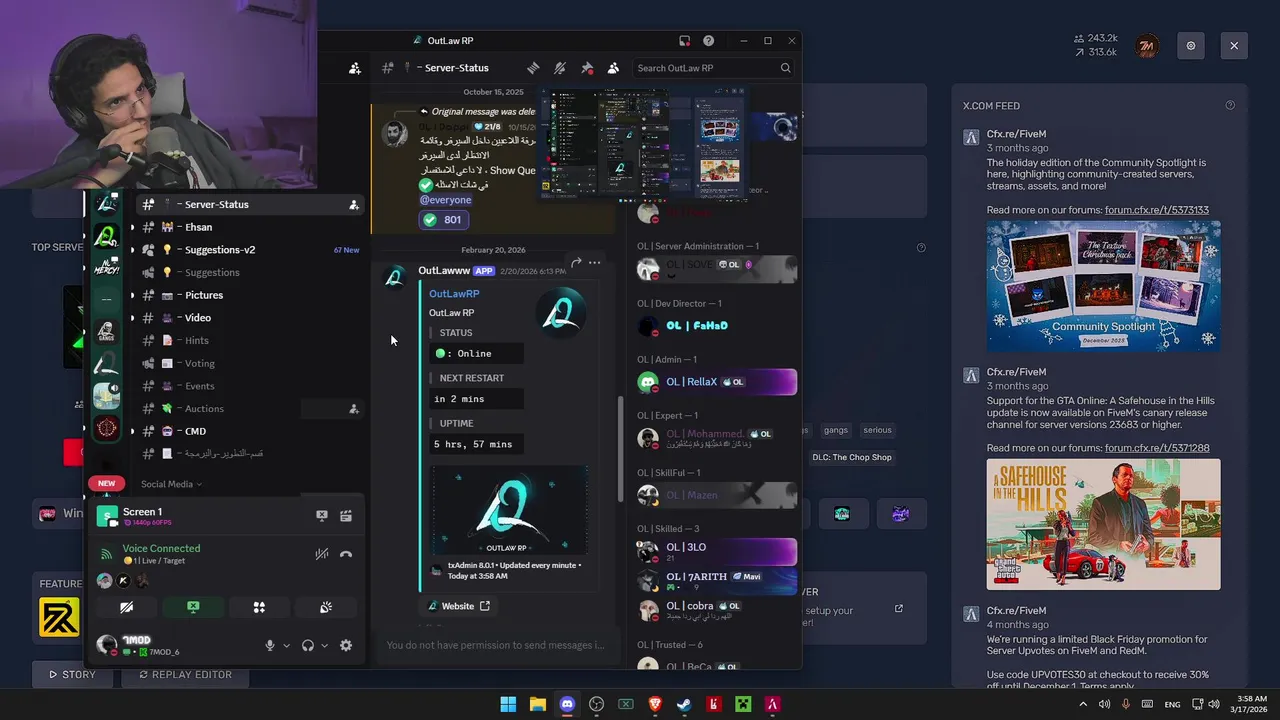This screenshot has width=1280, height=720.
Task: Open member OL | FaHaD profile
Action: 716,326
